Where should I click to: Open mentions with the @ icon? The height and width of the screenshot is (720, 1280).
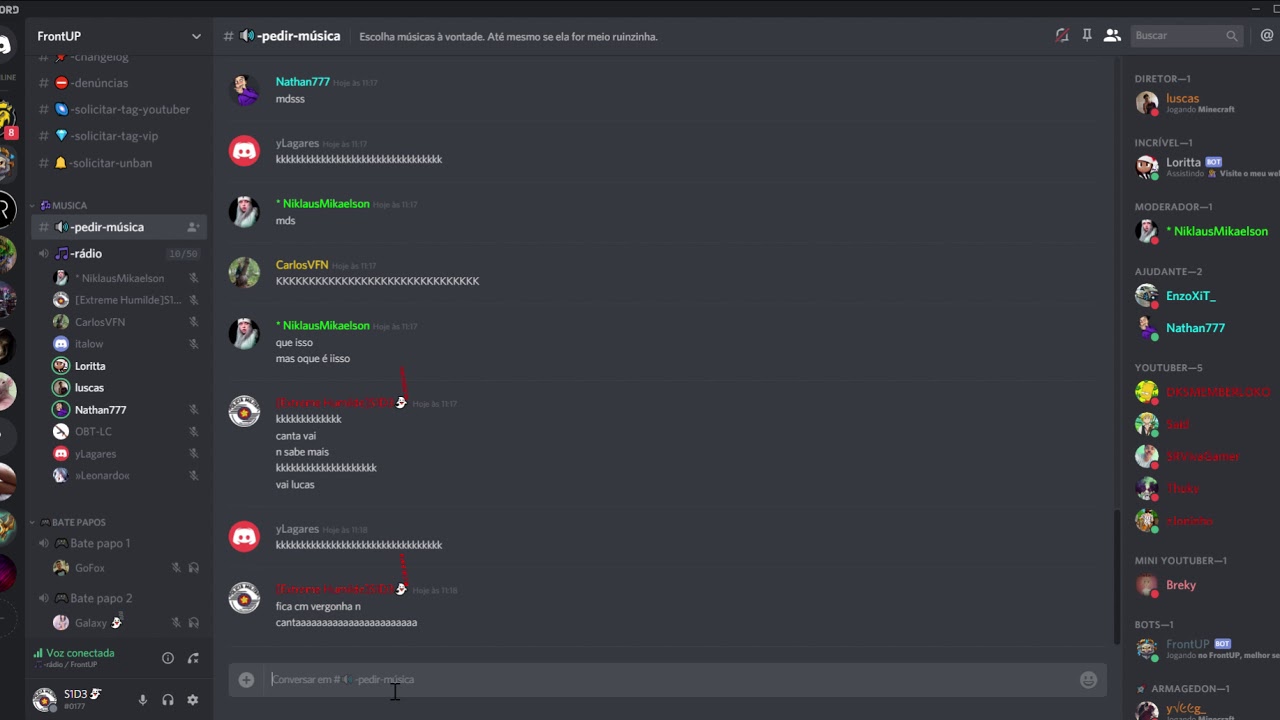[1267, 36]
